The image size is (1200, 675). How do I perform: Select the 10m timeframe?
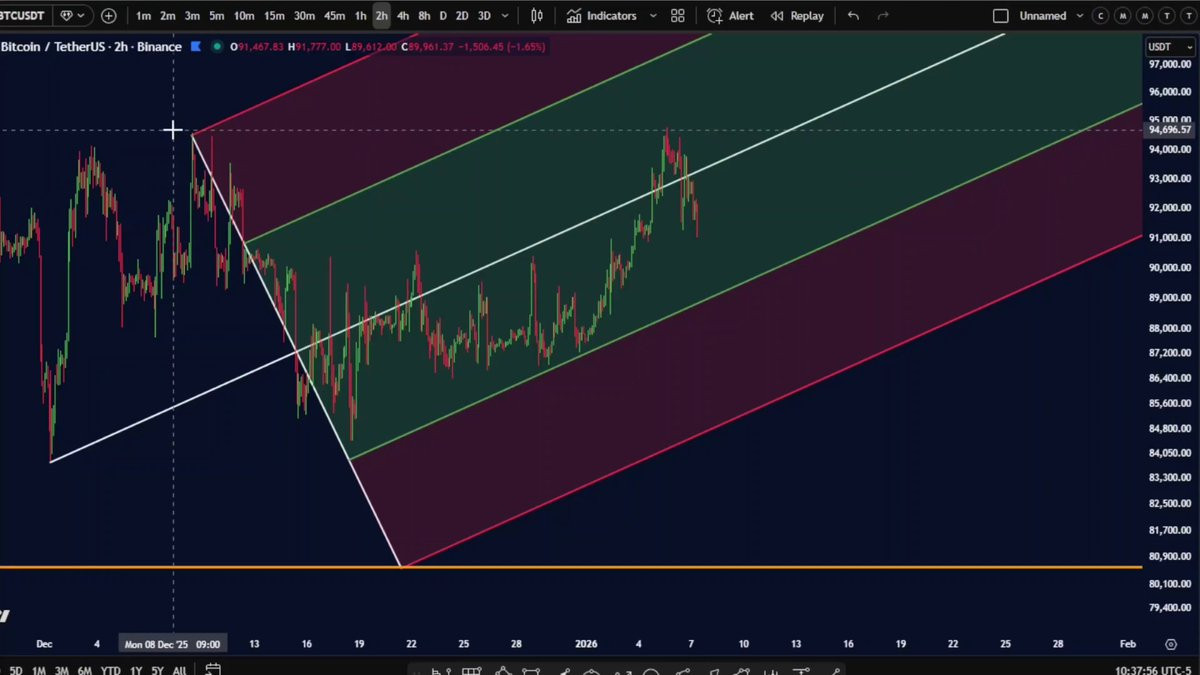coord(243,16)
